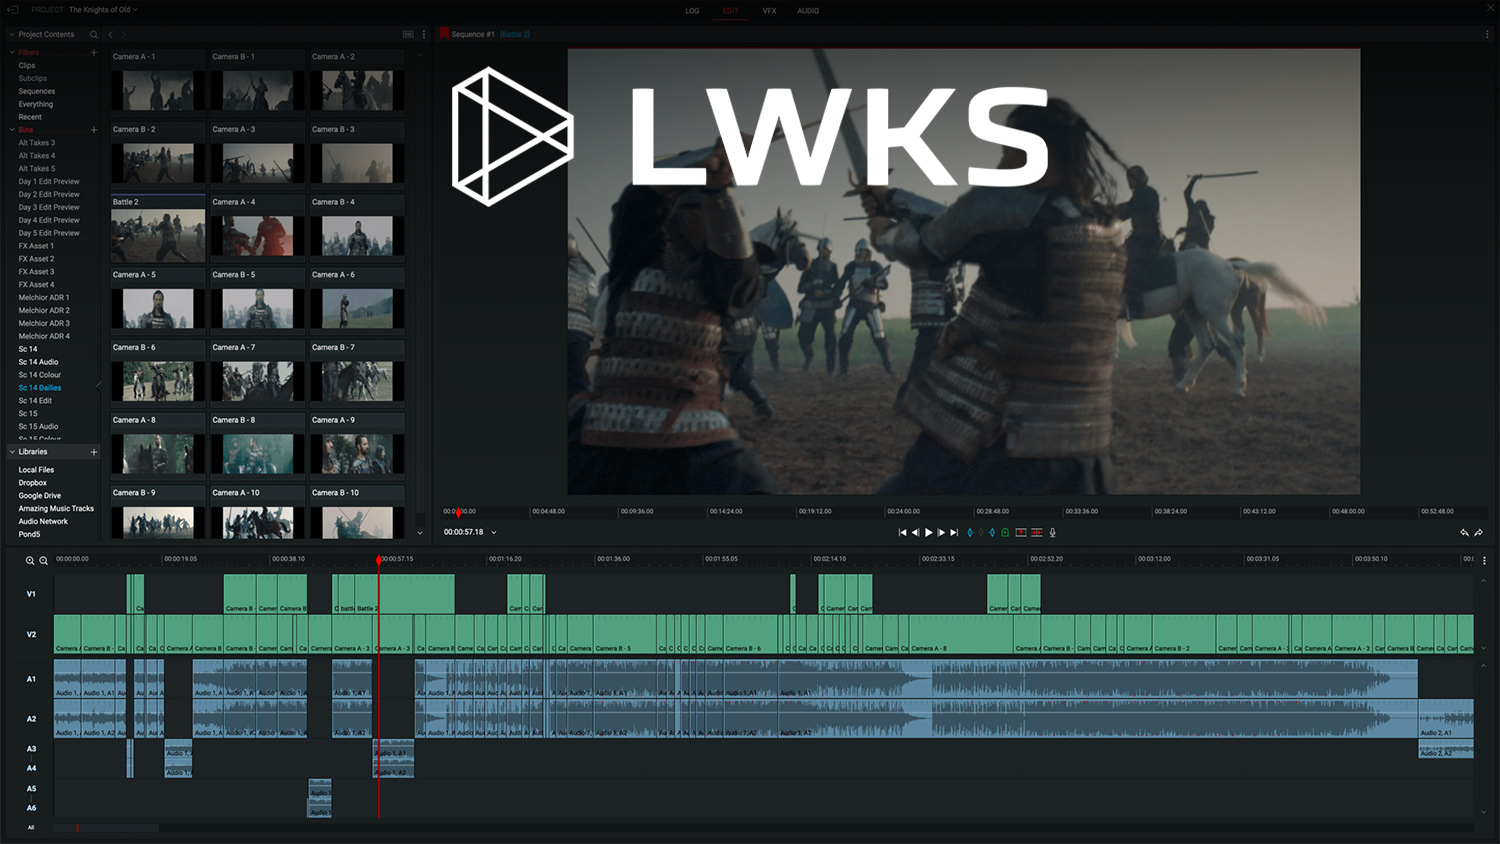Collapse the Libraries section
The height and width of the screenshot is (844, 1500).
[12, 452]
